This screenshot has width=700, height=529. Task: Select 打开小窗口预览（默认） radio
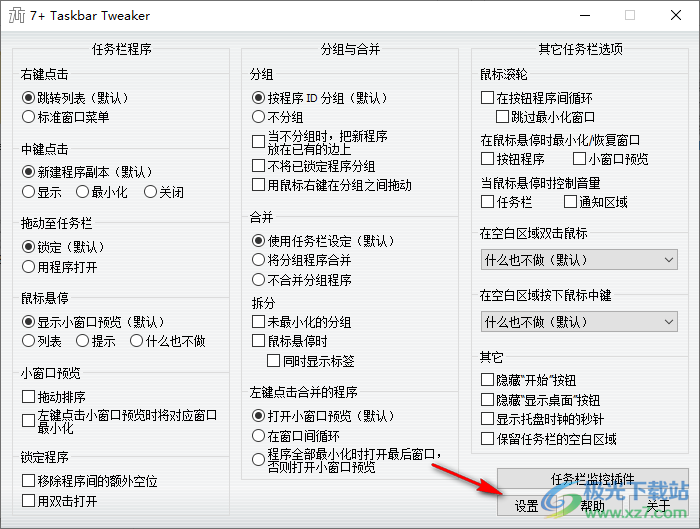pos(258,416)
